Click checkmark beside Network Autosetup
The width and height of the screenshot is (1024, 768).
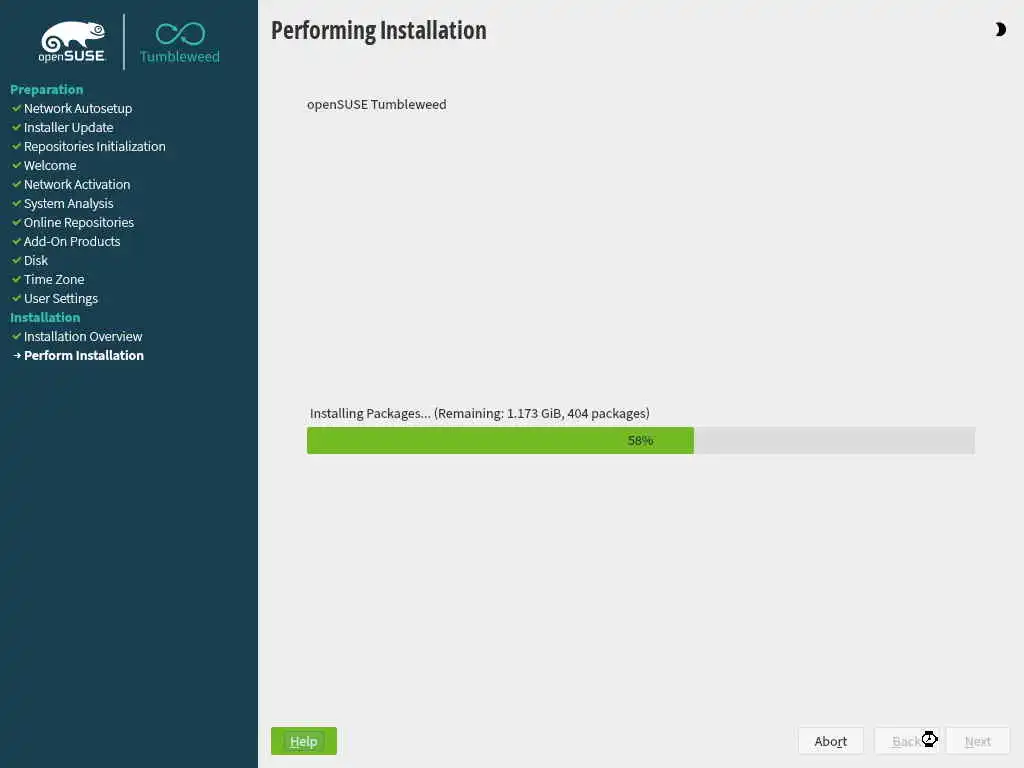16,108
